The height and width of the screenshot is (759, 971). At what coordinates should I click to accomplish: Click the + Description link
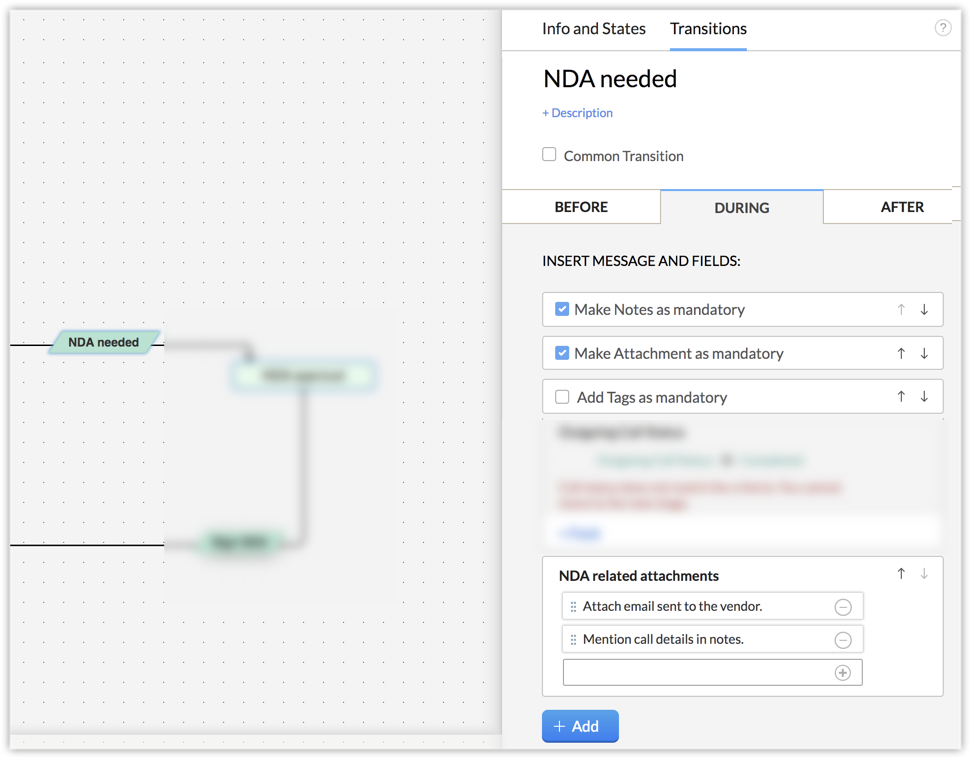(x=577, y=113)
